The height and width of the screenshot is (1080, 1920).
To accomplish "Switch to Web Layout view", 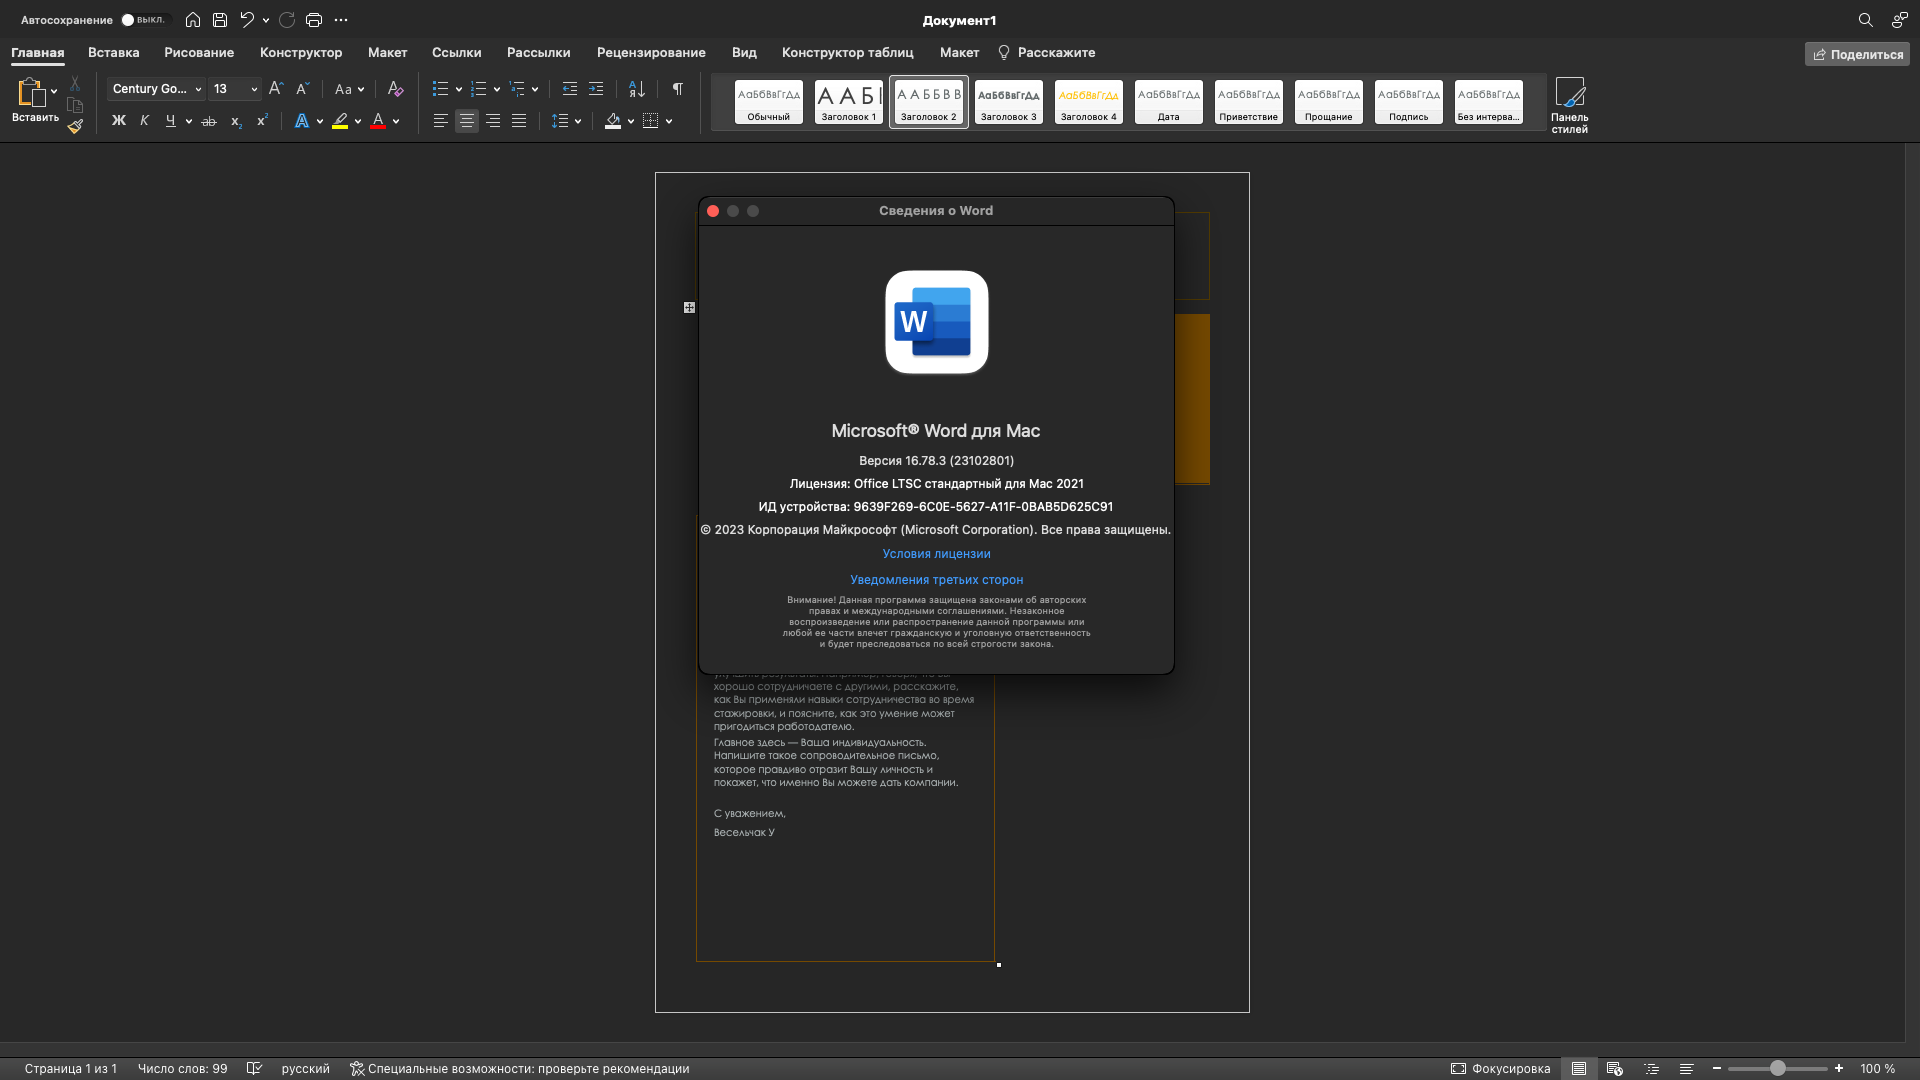I will pyautogui.click(x=1614, y=1068).
